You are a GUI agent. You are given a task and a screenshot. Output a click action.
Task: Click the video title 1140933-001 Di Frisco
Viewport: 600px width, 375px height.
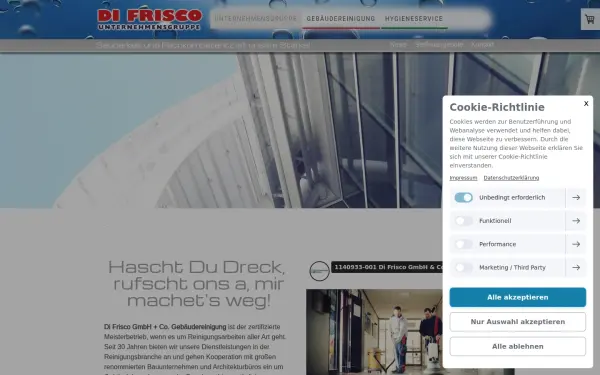coord(388,267)
